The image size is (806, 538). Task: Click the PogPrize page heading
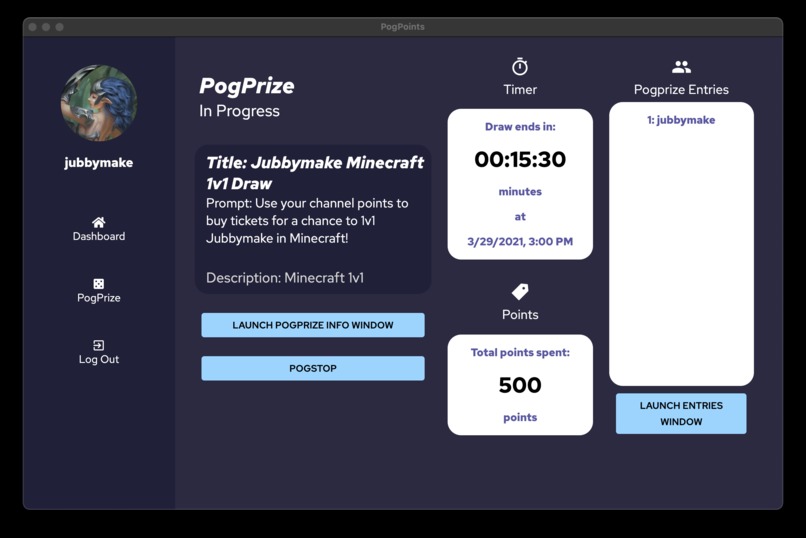point(247,86)
